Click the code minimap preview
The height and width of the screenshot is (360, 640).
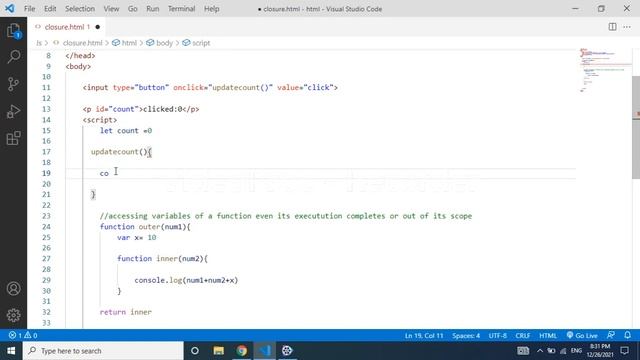[605, 70]
